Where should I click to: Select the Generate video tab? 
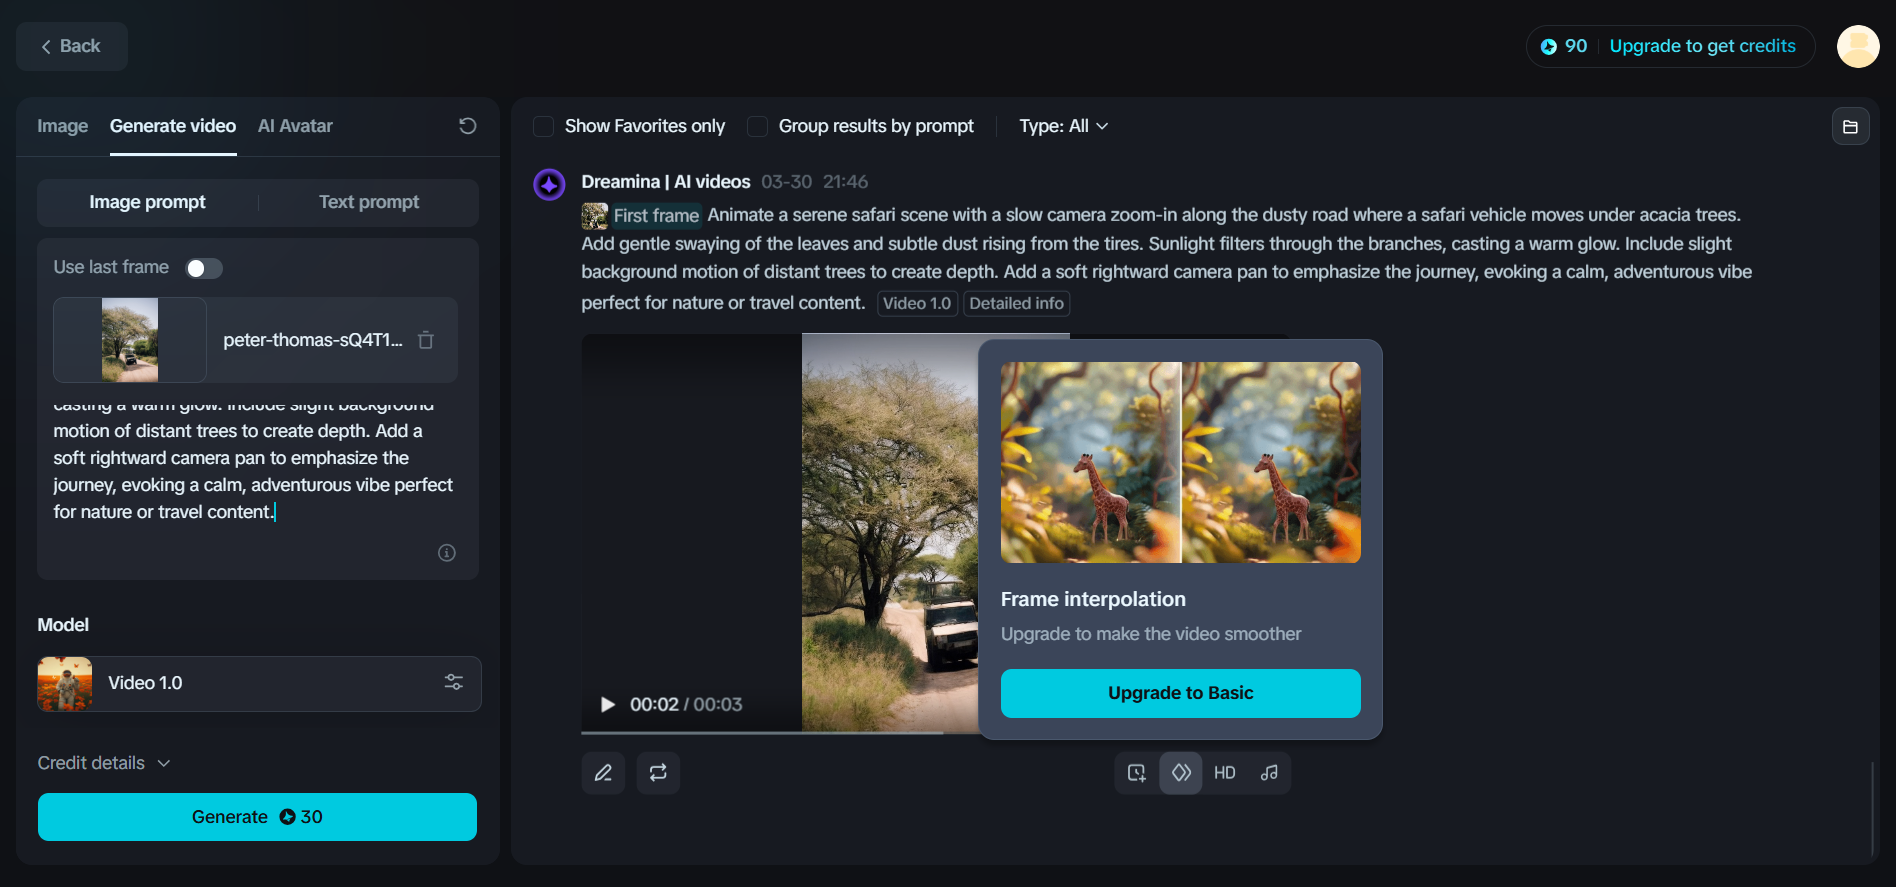click(x=173, y=126)
